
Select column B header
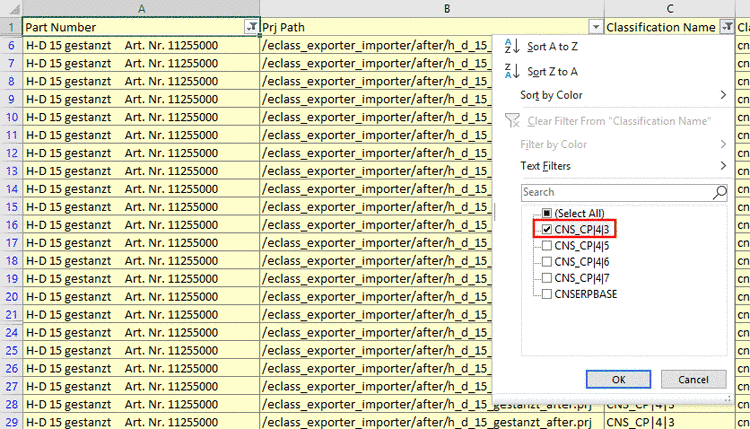[432, 9]
